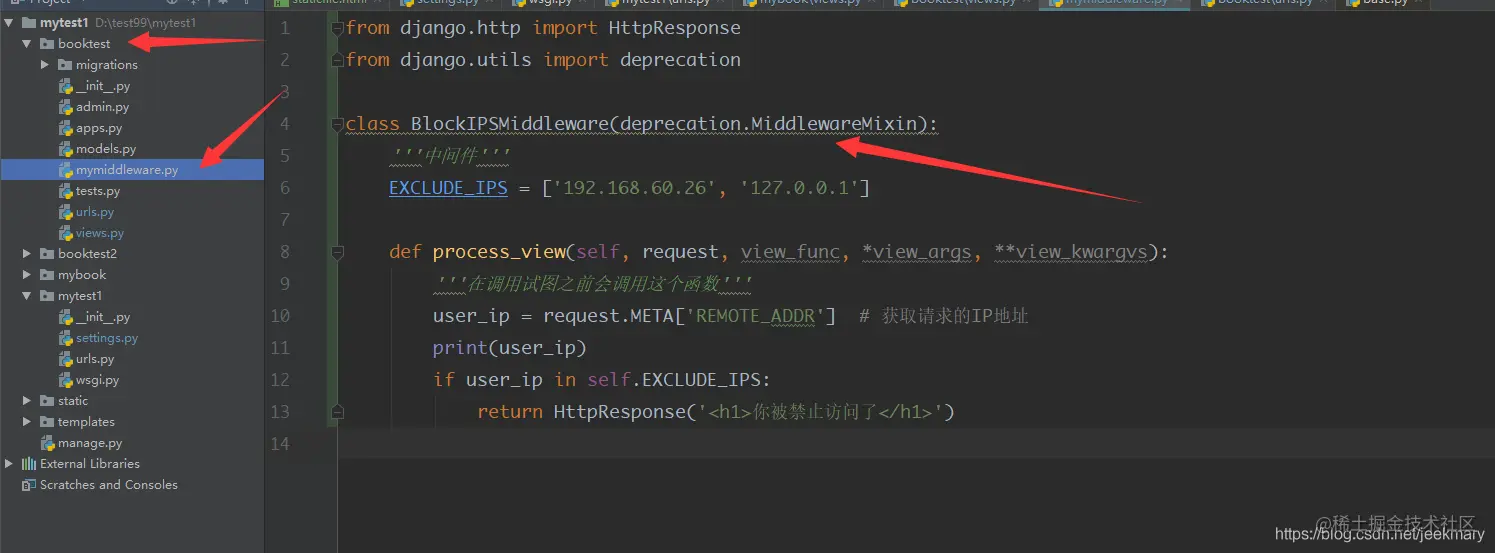Click the Scratches and Consoles icon
This screenshot has height=553, width=1495.
[29, 485]
